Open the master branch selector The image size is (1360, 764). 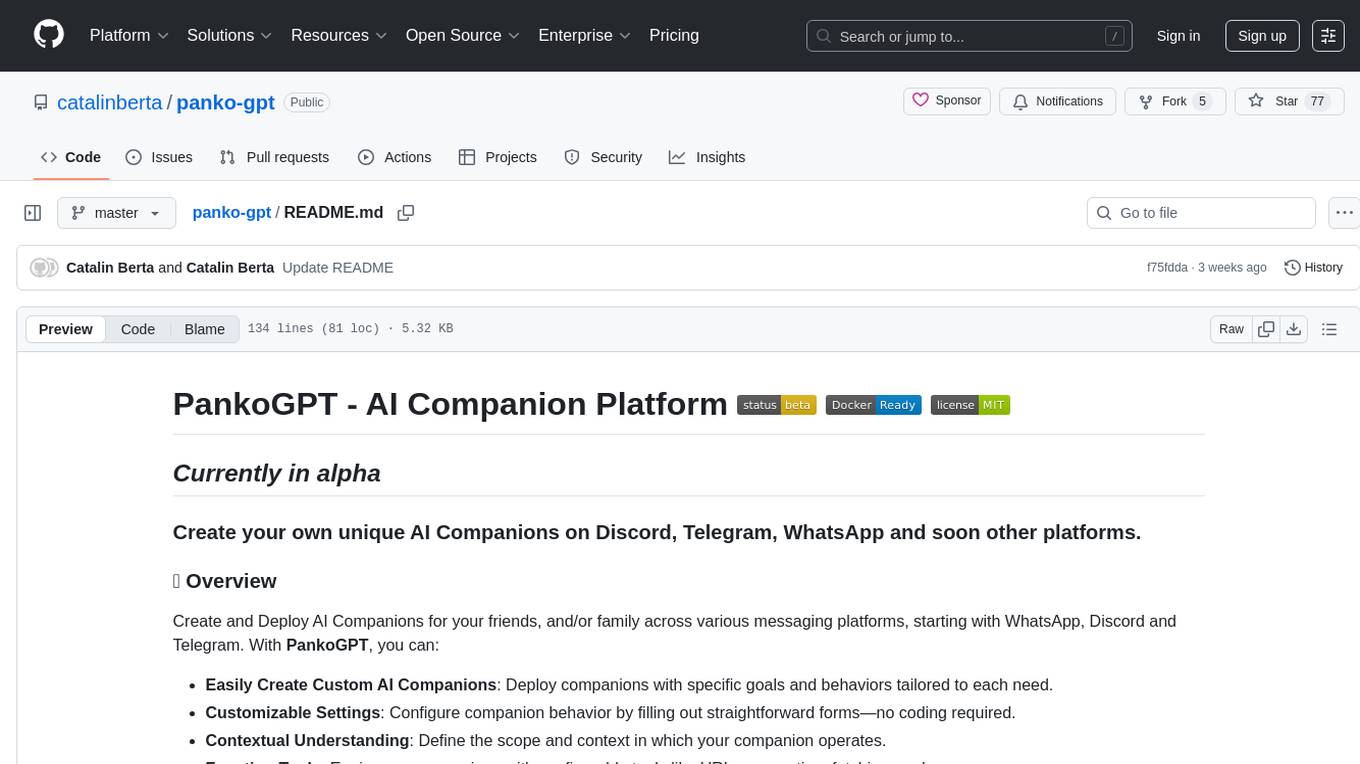116,213
